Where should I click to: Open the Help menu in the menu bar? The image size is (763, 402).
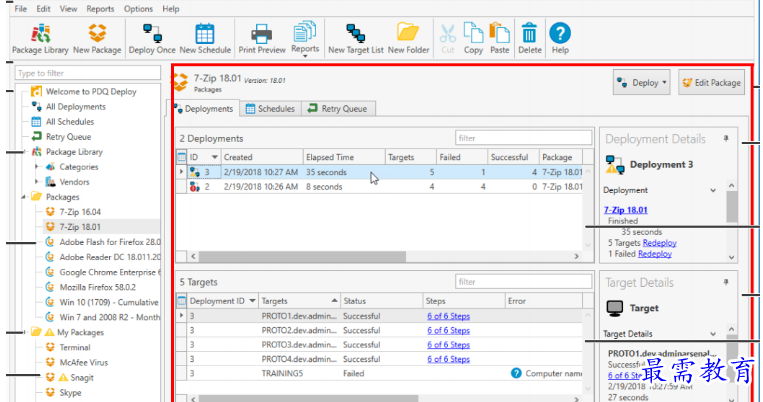click(x=171, y=9)
